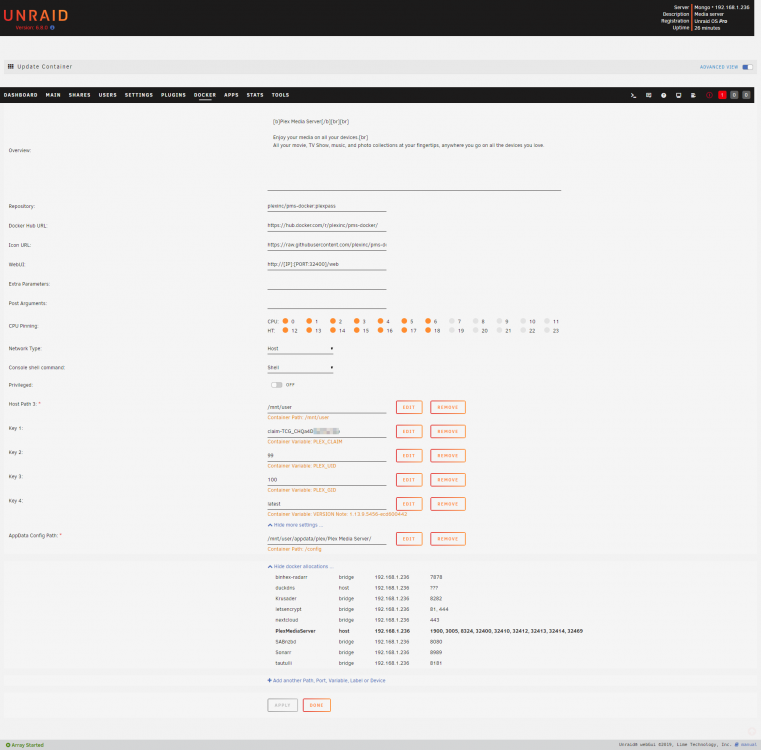Collapse Hide more settings

click(295, 525)
